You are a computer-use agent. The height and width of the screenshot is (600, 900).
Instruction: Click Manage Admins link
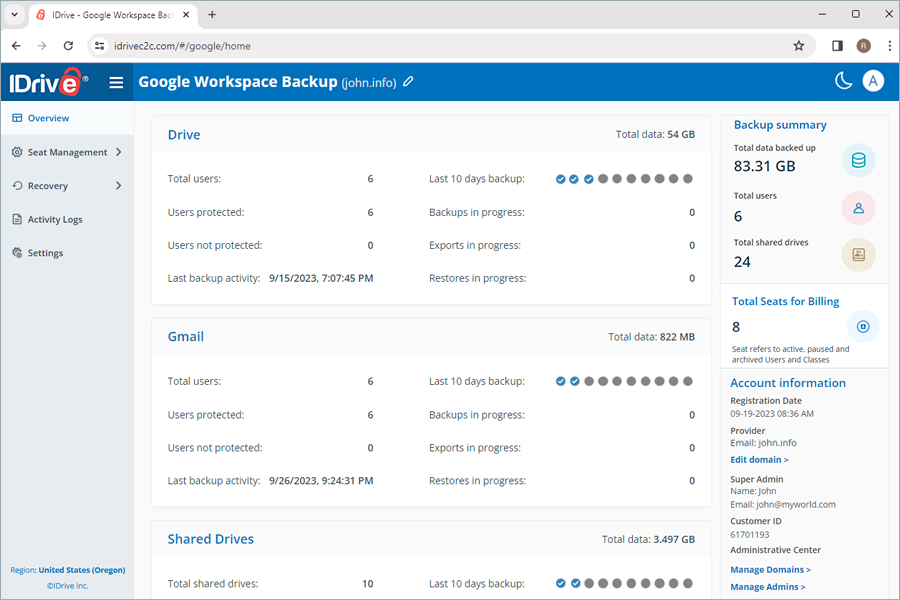tap(767, 587)
